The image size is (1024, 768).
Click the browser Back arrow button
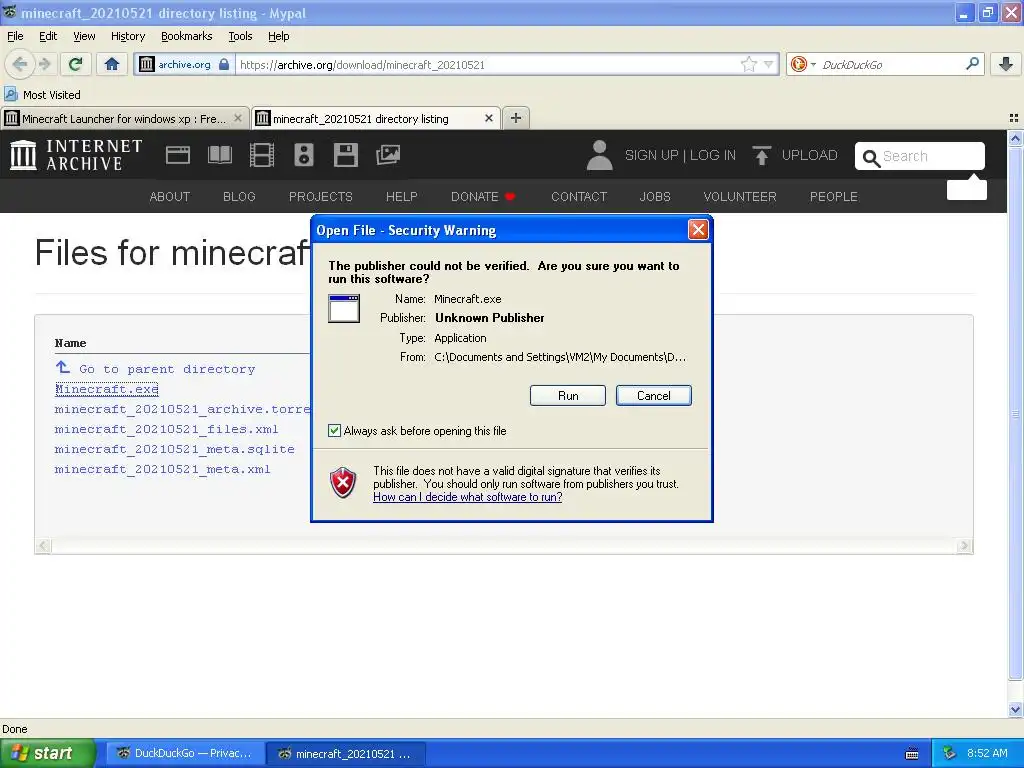pos(20,64)
